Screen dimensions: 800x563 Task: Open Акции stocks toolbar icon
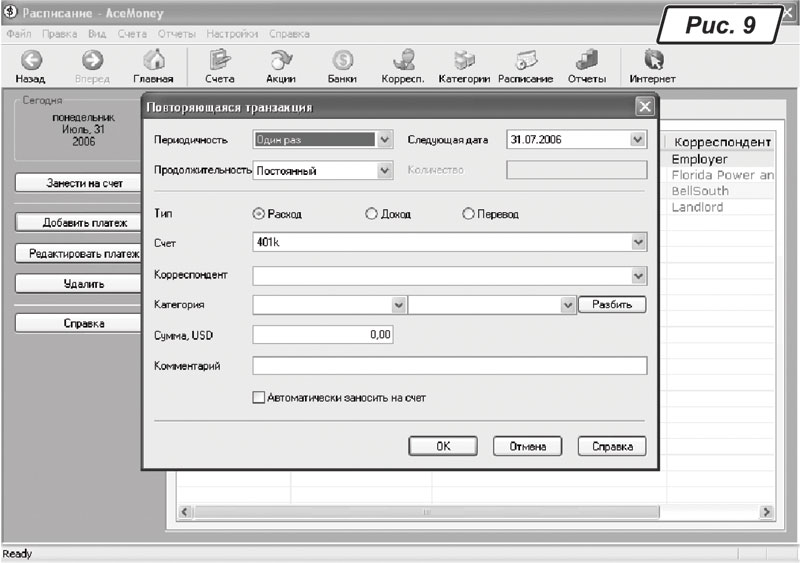pos(280,66)
